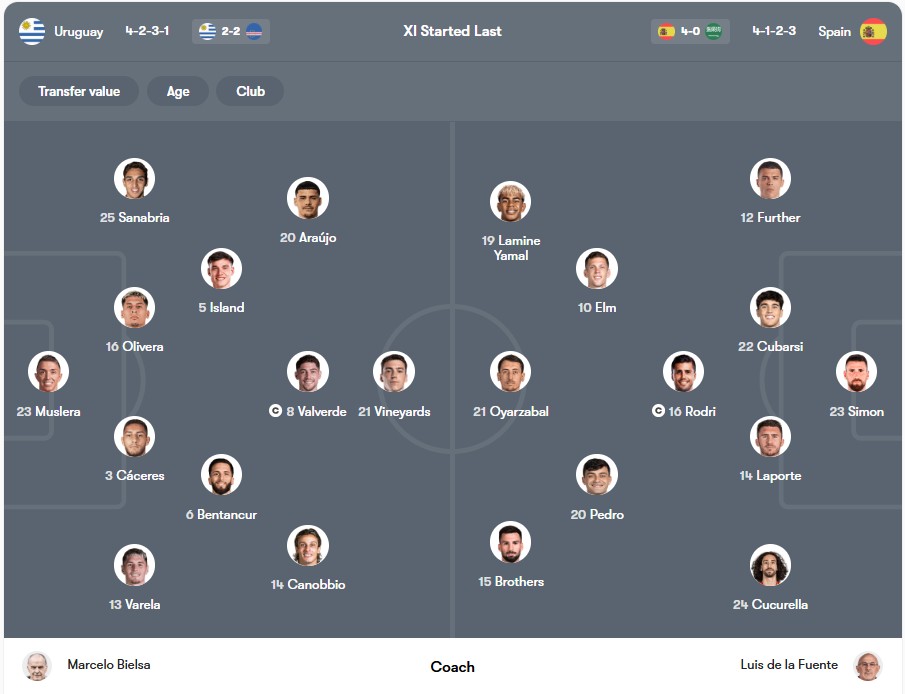Open Uruguay's 2-2 last match result
The image size is (905, 694).
pyautogui.click(x=231, y=31)
